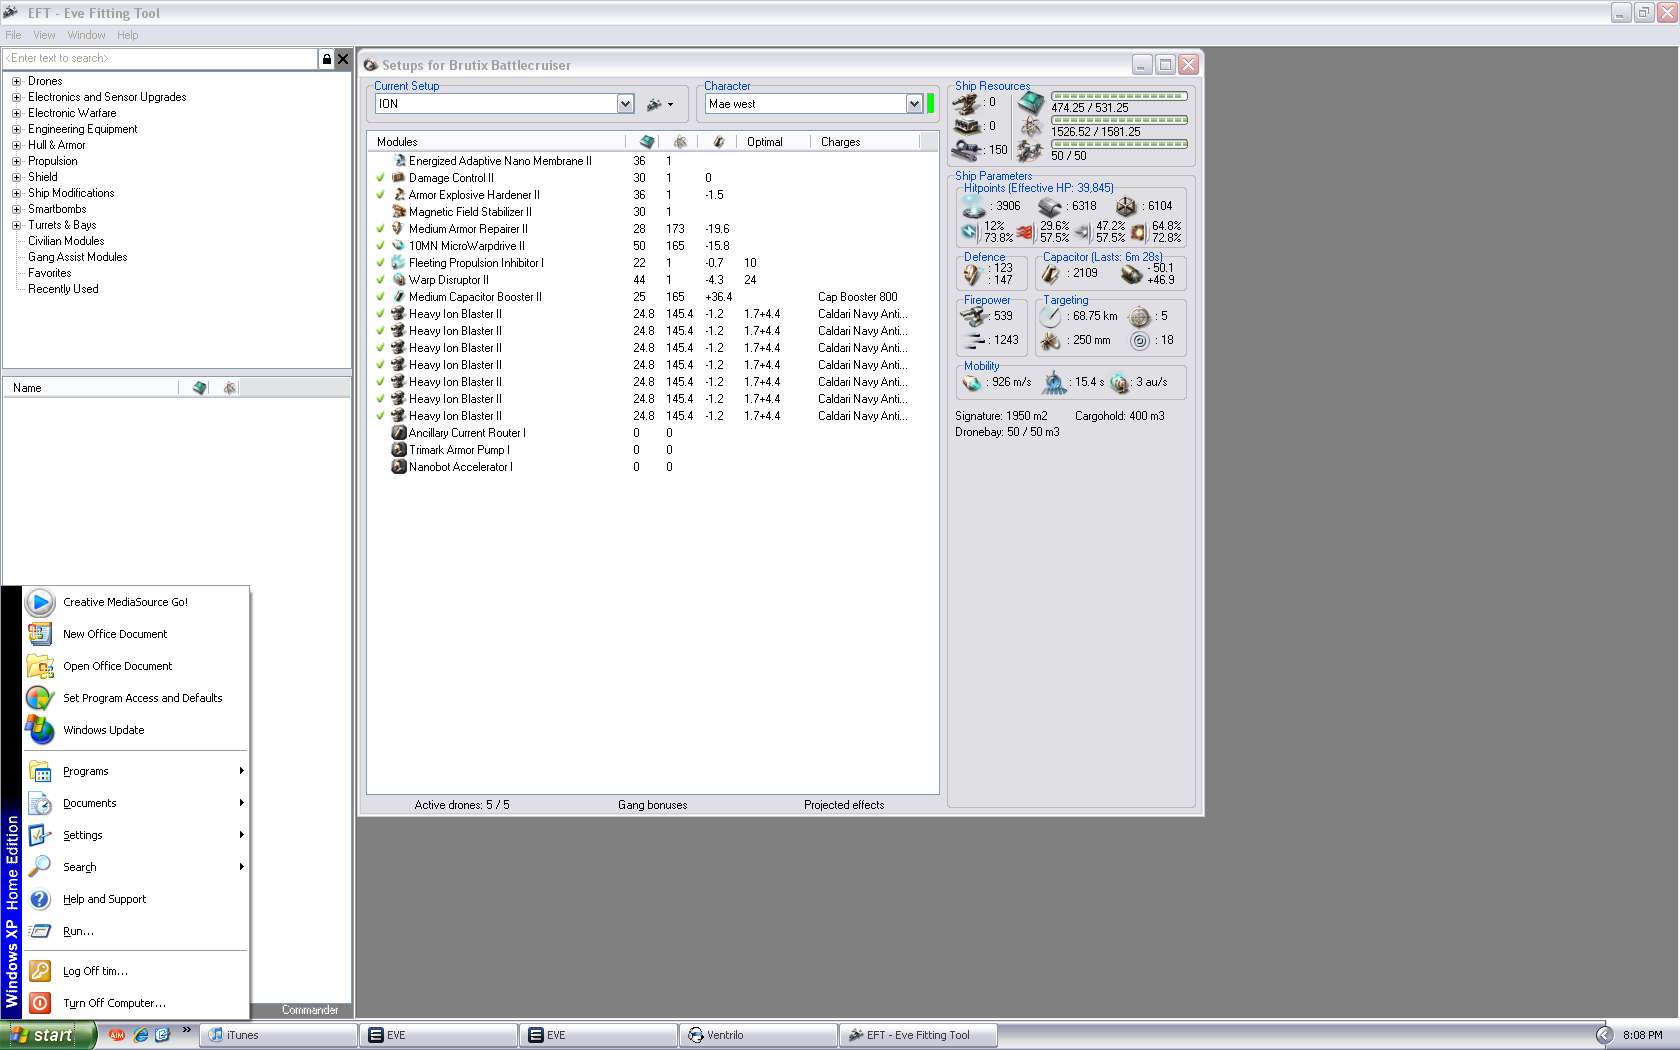Click the Trimark Armor Pump I rig icon
The width and height of the screenshot is (1680, 1050).
[x=399, y=450]
